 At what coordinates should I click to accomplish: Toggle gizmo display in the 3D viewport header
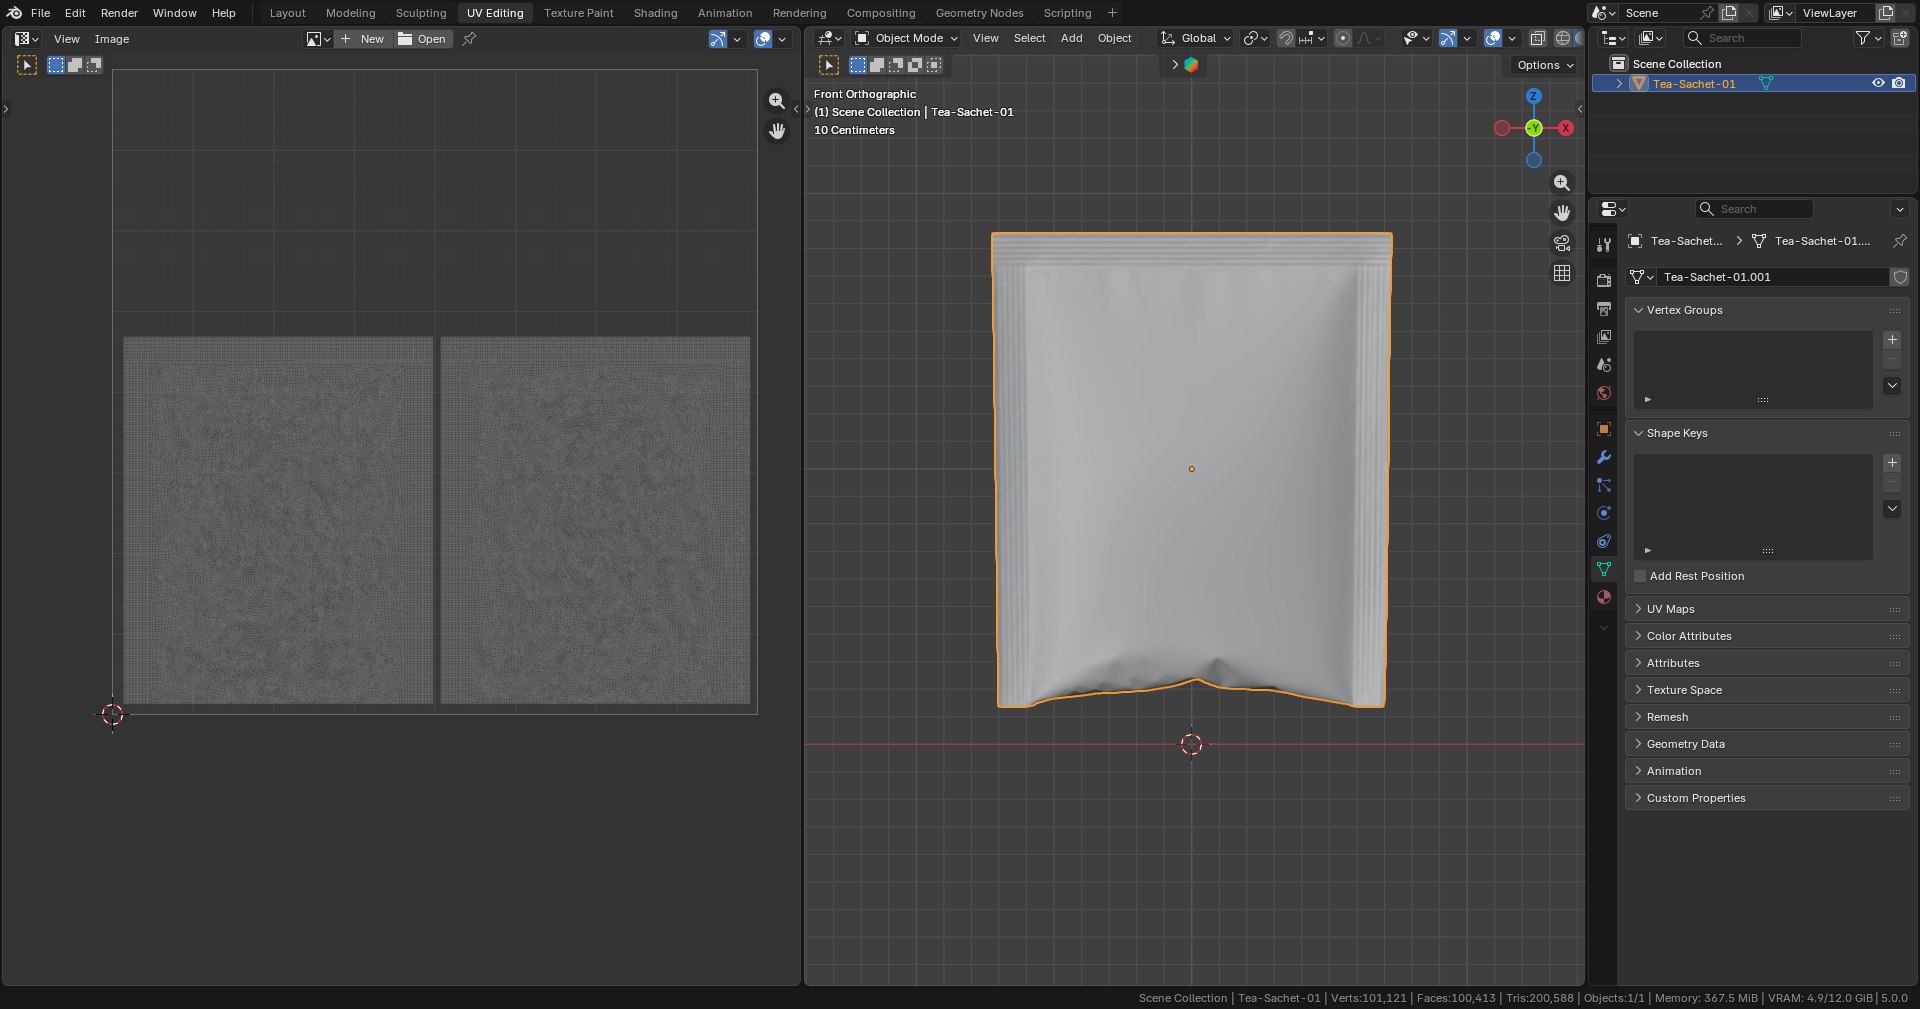(x=1448, y=38)
